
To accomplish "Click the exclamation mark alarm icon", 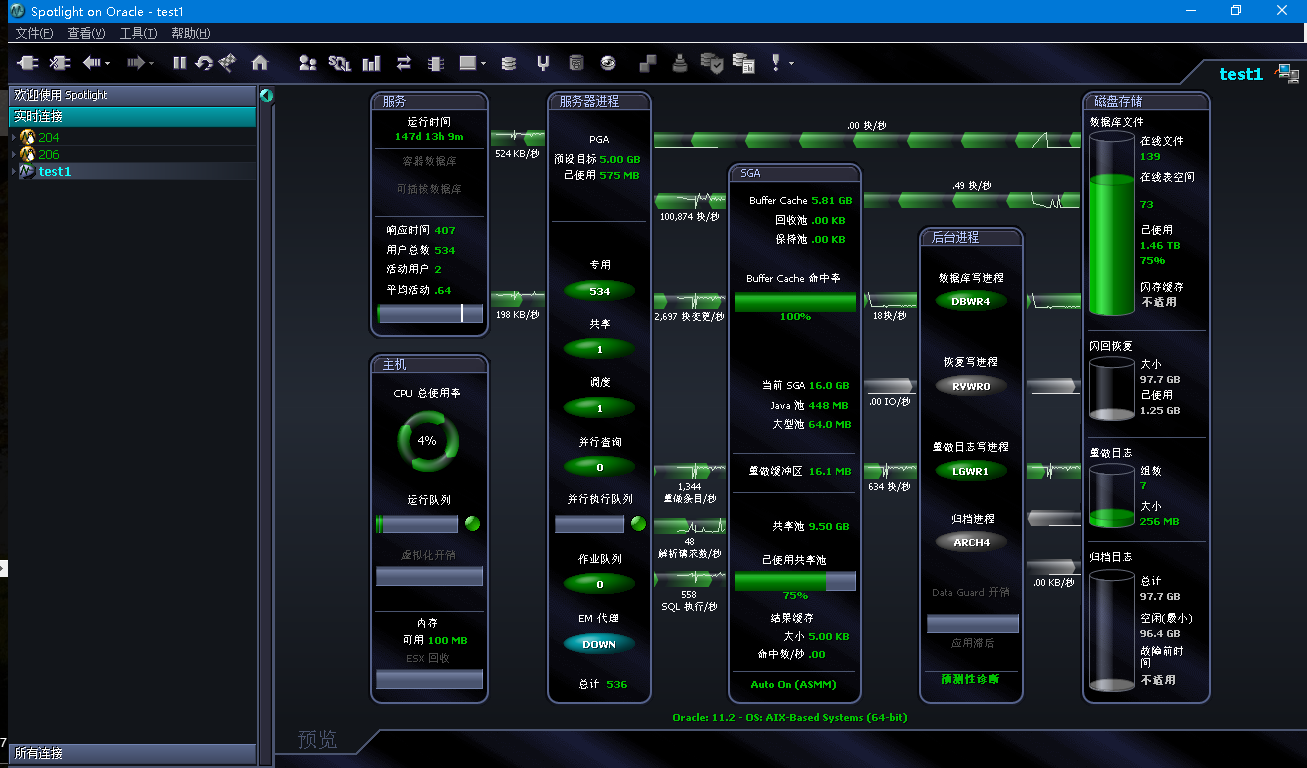I will 776,63.
